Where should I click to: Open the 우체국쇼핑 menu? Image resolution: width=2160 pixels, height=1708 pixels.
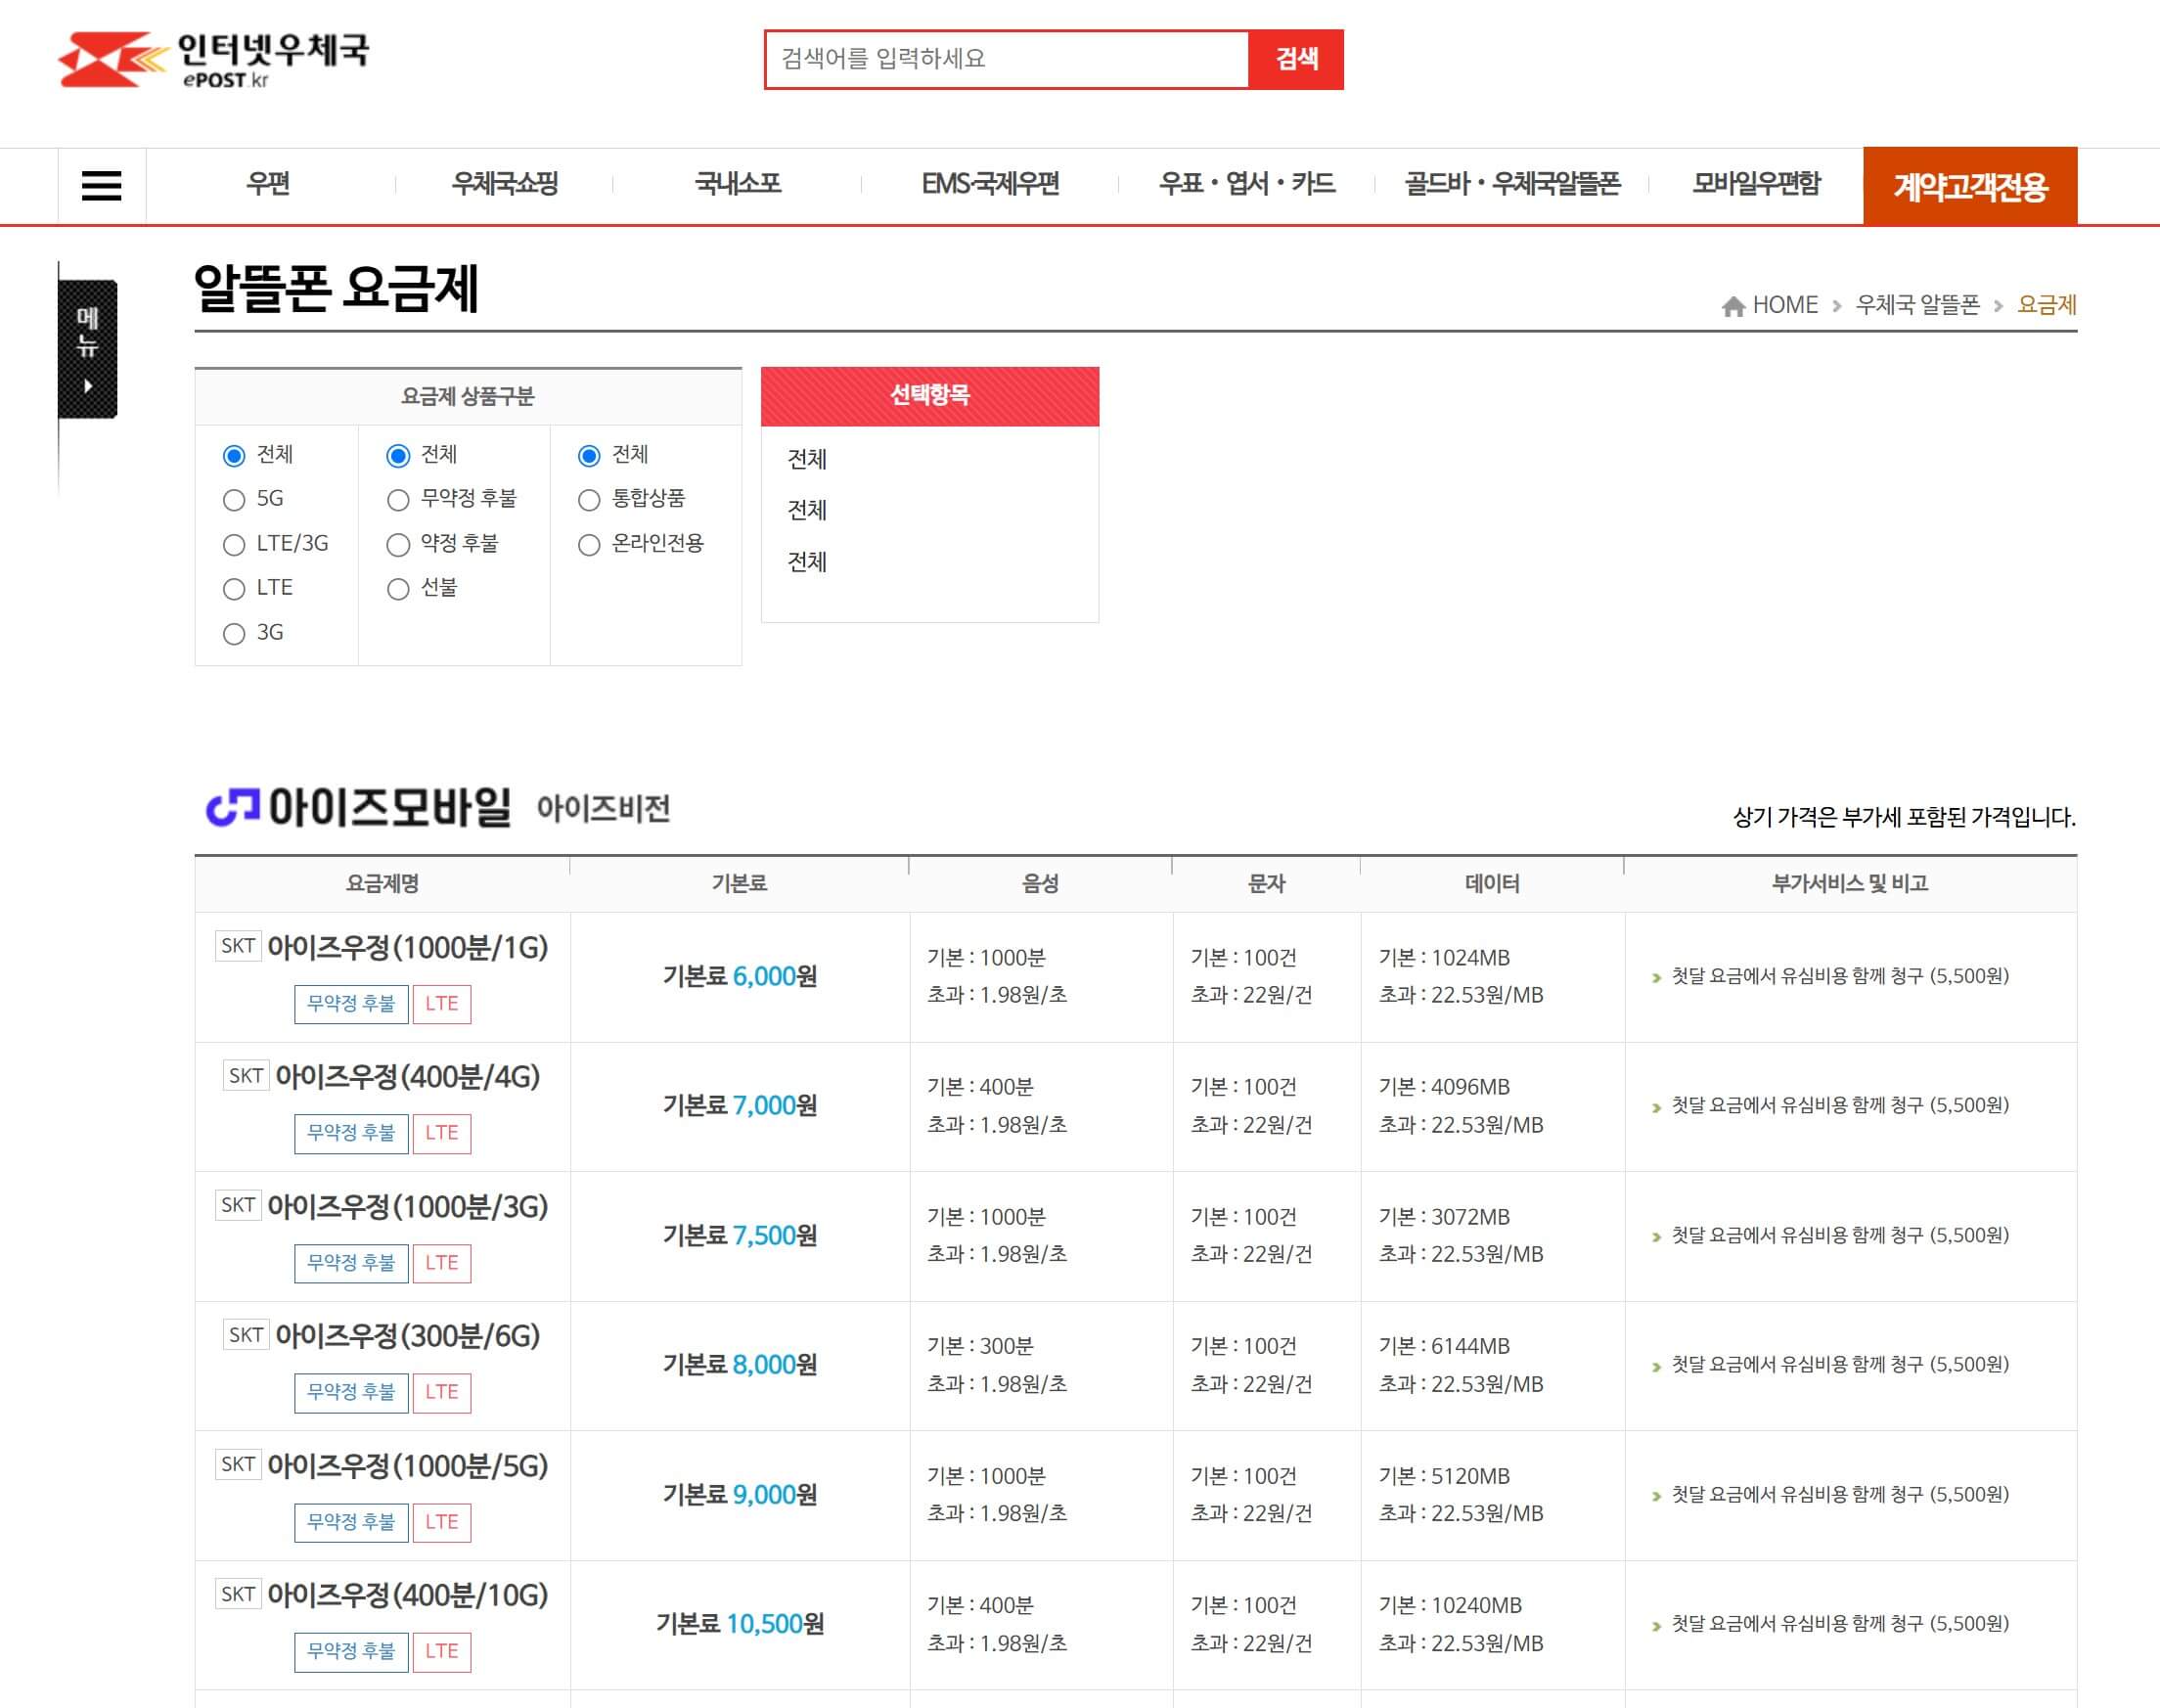click(x=505, y=184)
